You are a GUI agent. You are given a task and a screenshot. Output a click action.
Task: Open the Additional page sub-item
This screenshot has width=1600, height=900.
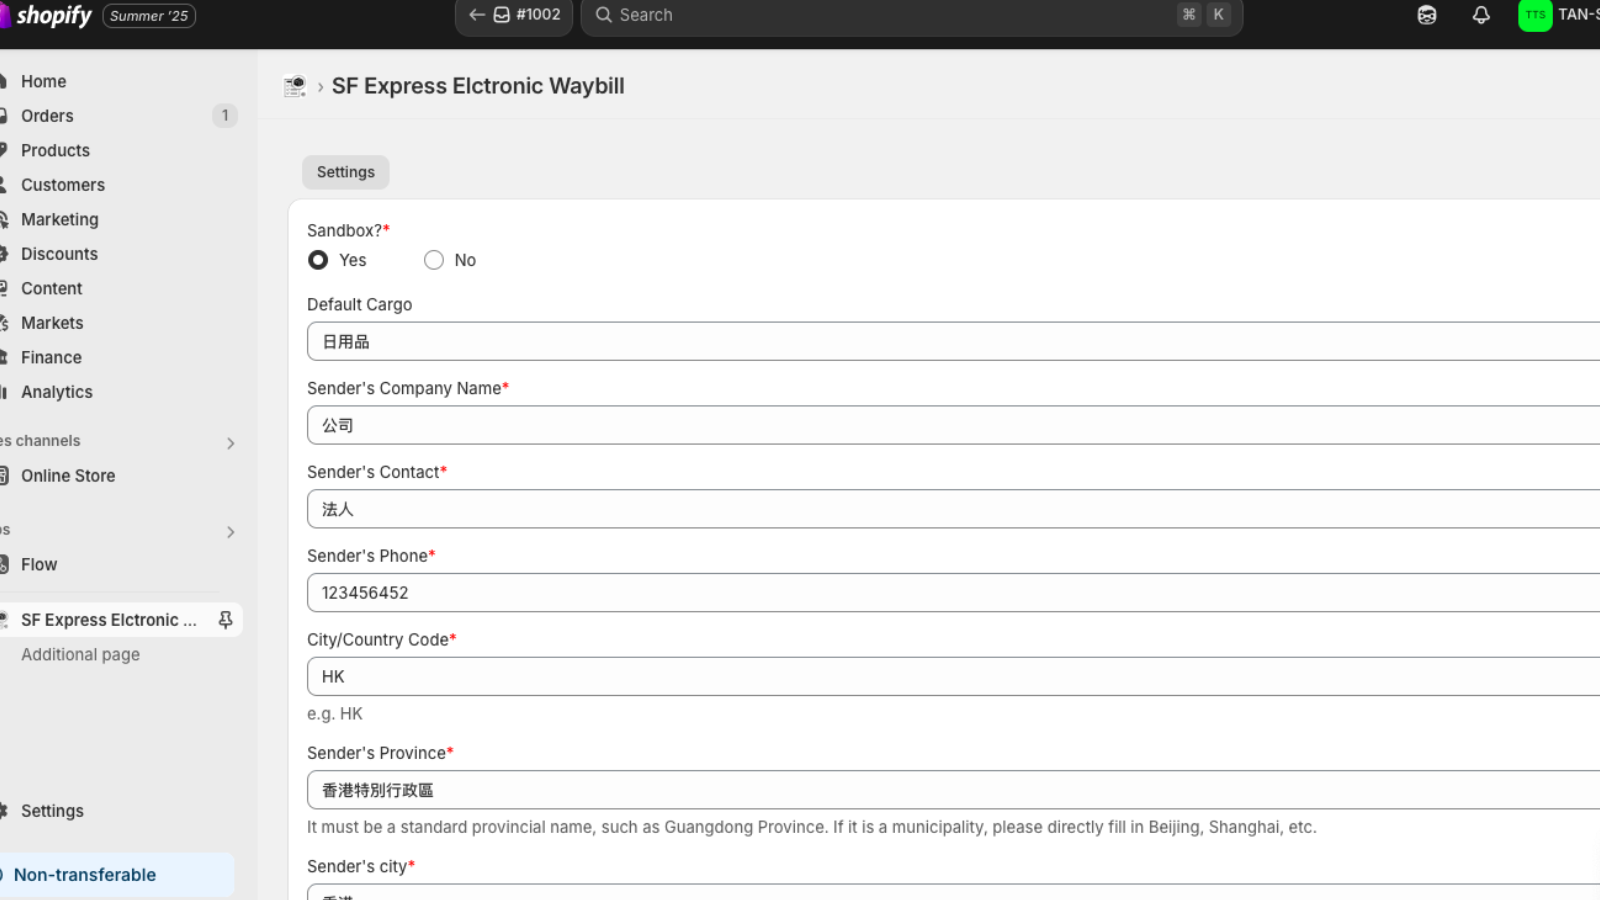coord(80,654)
